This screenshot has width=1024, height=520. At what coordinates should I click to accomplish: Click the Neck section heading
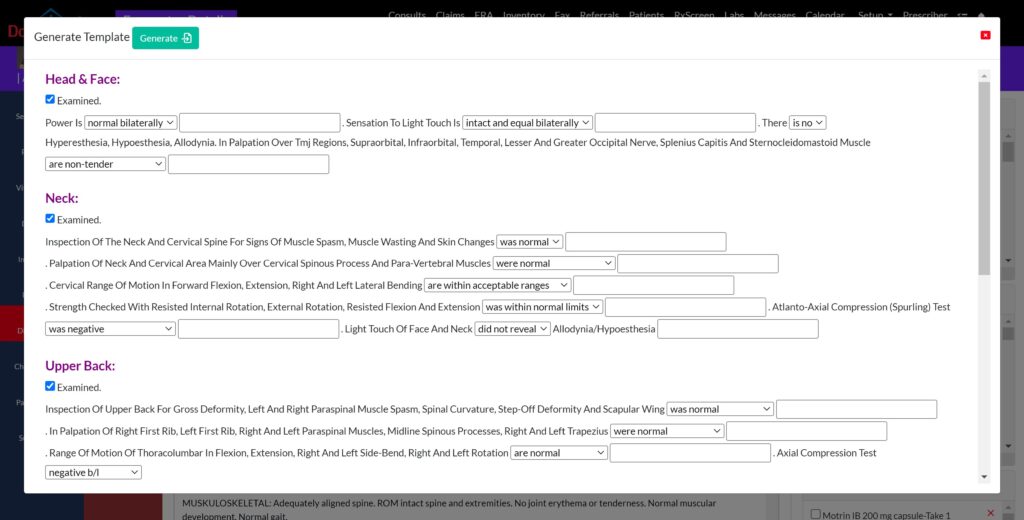61,198
